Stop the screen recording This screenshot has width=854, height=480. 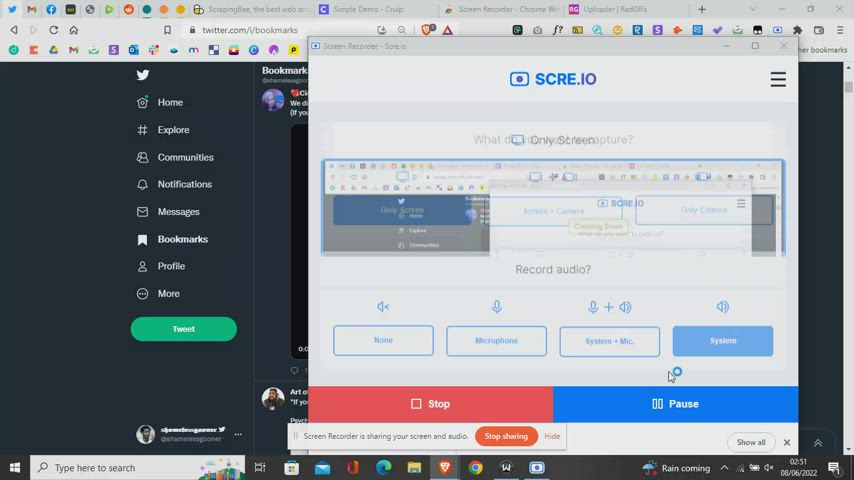click(430, 404)
